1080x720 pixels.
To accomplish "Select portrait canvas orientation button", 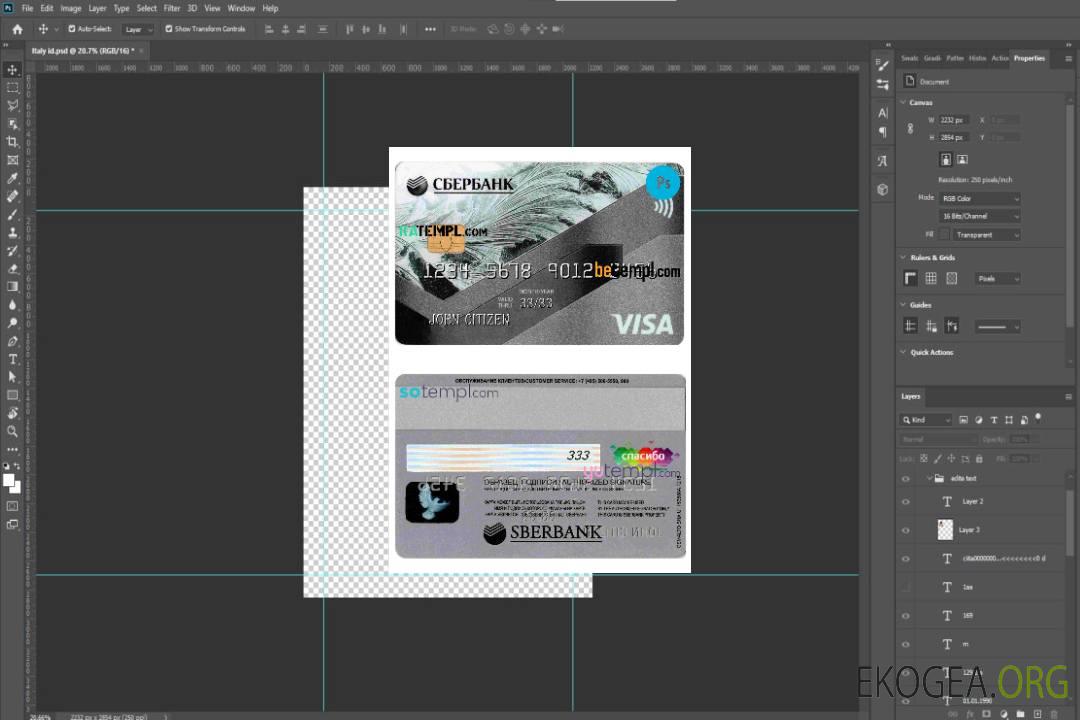I will [946, 160].
